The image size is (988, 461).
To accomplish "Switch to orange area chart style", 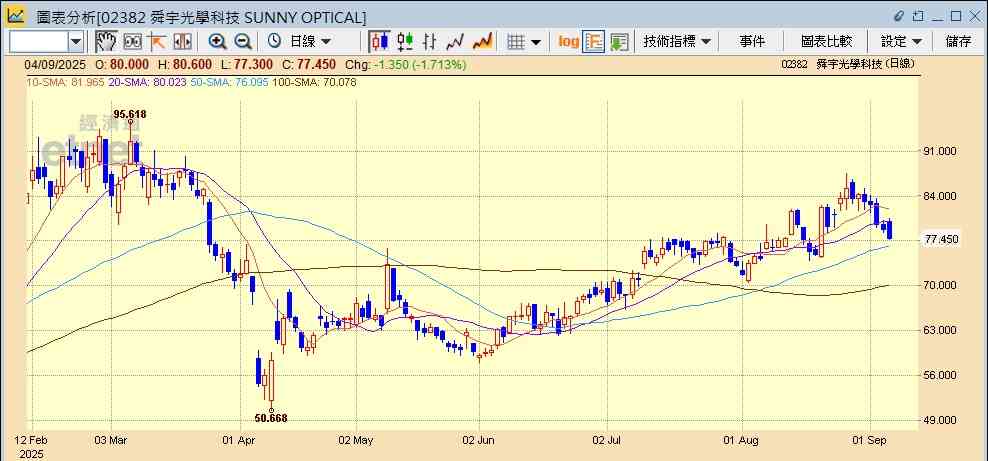I will click(482, 42).
